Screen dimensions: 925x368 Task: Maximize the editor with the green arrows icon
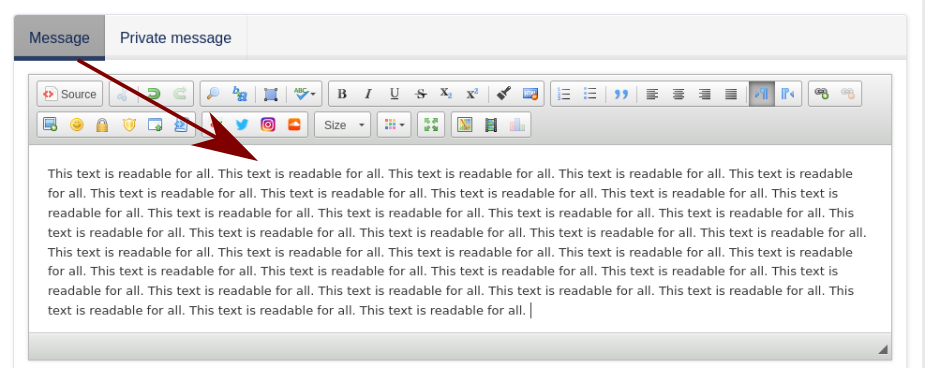click(x=431, y=124)
